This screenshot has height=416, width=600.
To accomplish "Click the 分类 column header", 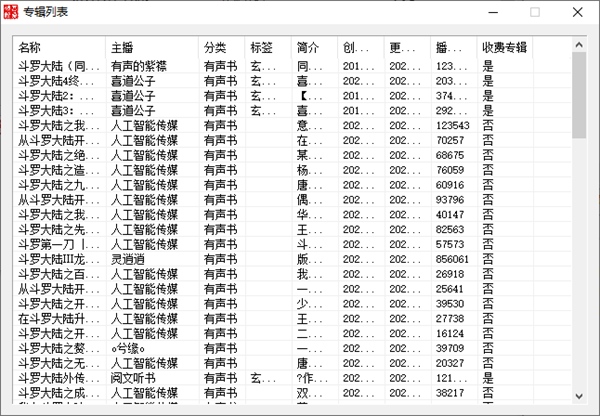I will pos(221,47).
